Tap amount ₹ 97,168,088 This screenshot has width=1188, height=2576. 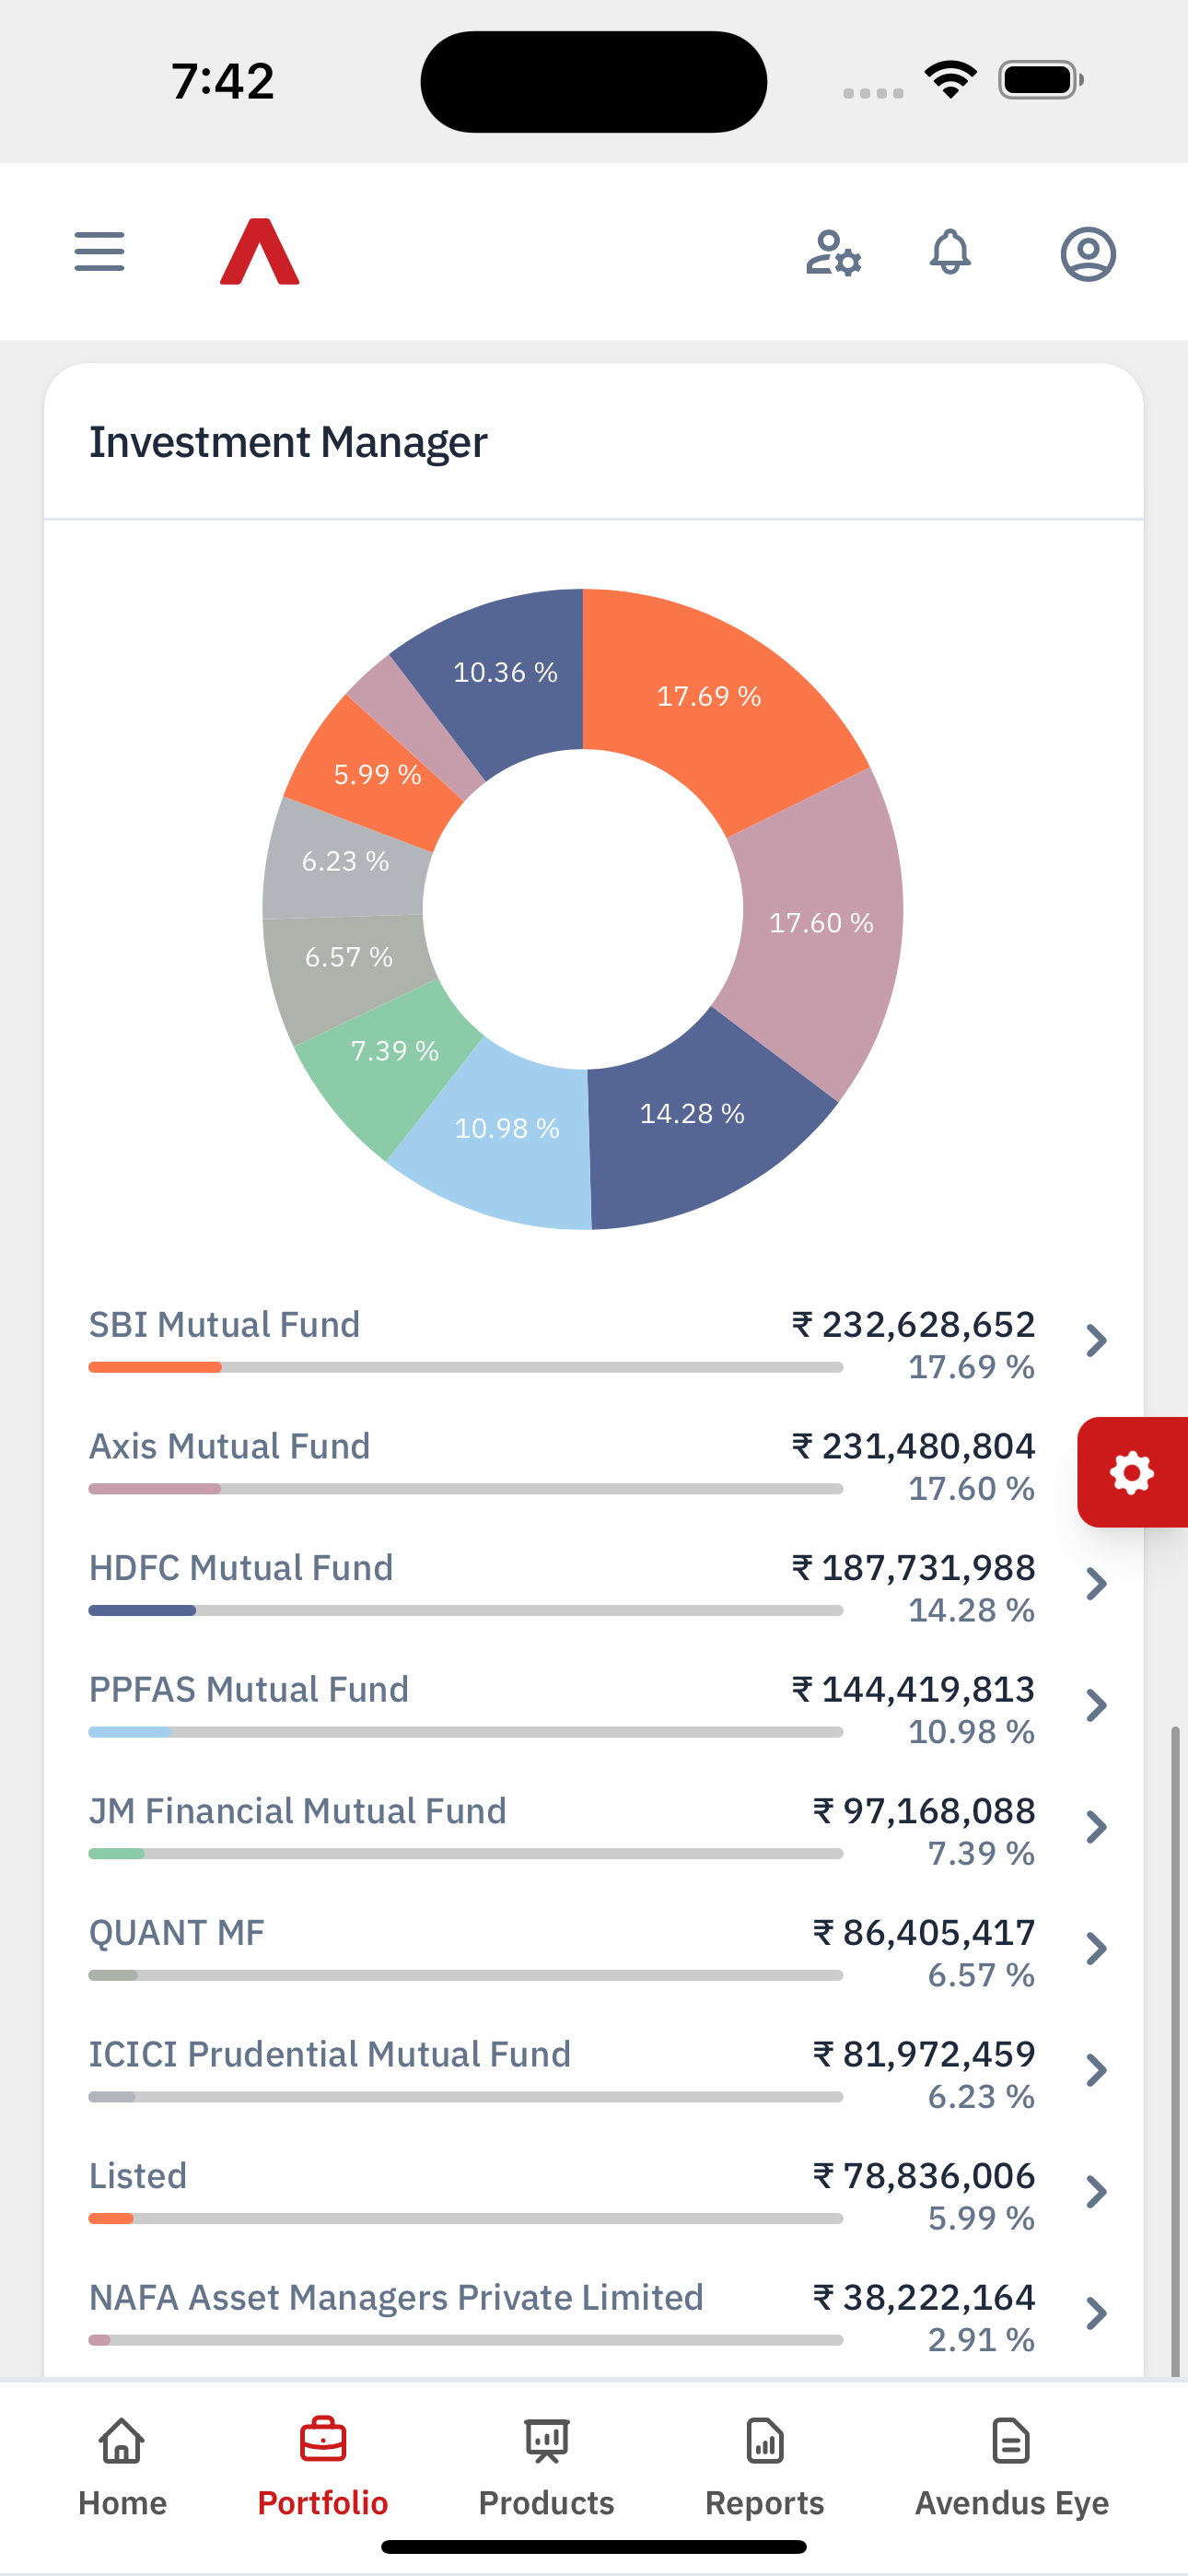[924, 1811]
